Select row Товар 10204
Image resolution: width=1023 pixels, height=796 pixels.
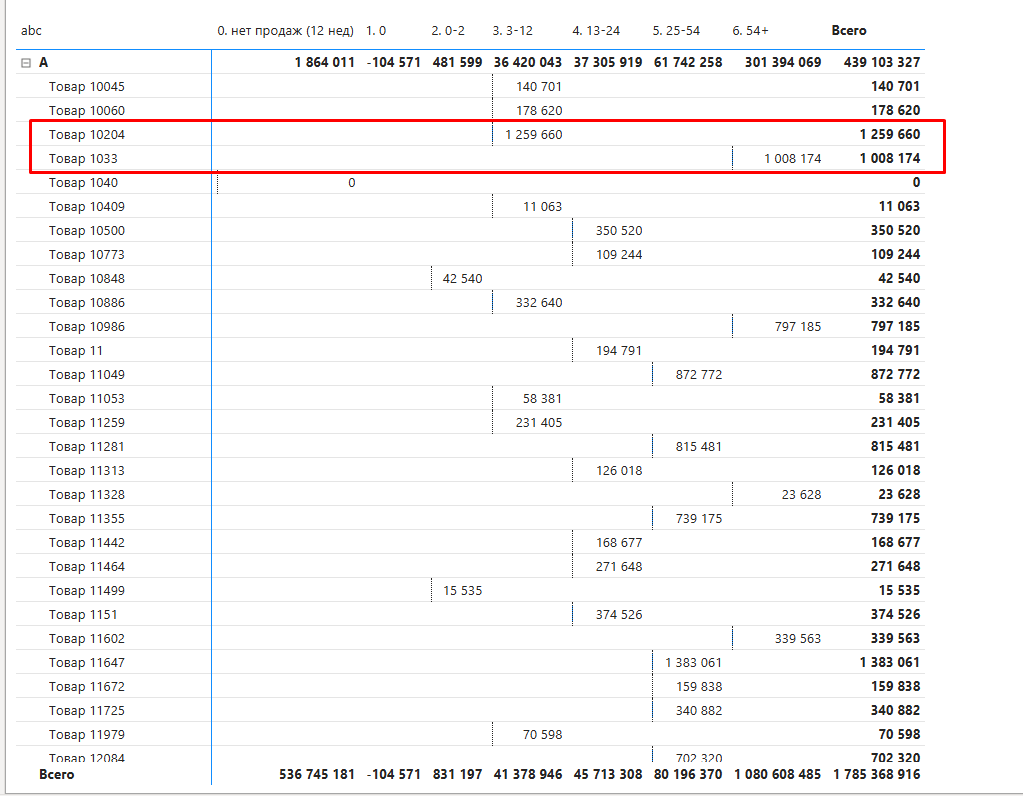click(87, 135)
